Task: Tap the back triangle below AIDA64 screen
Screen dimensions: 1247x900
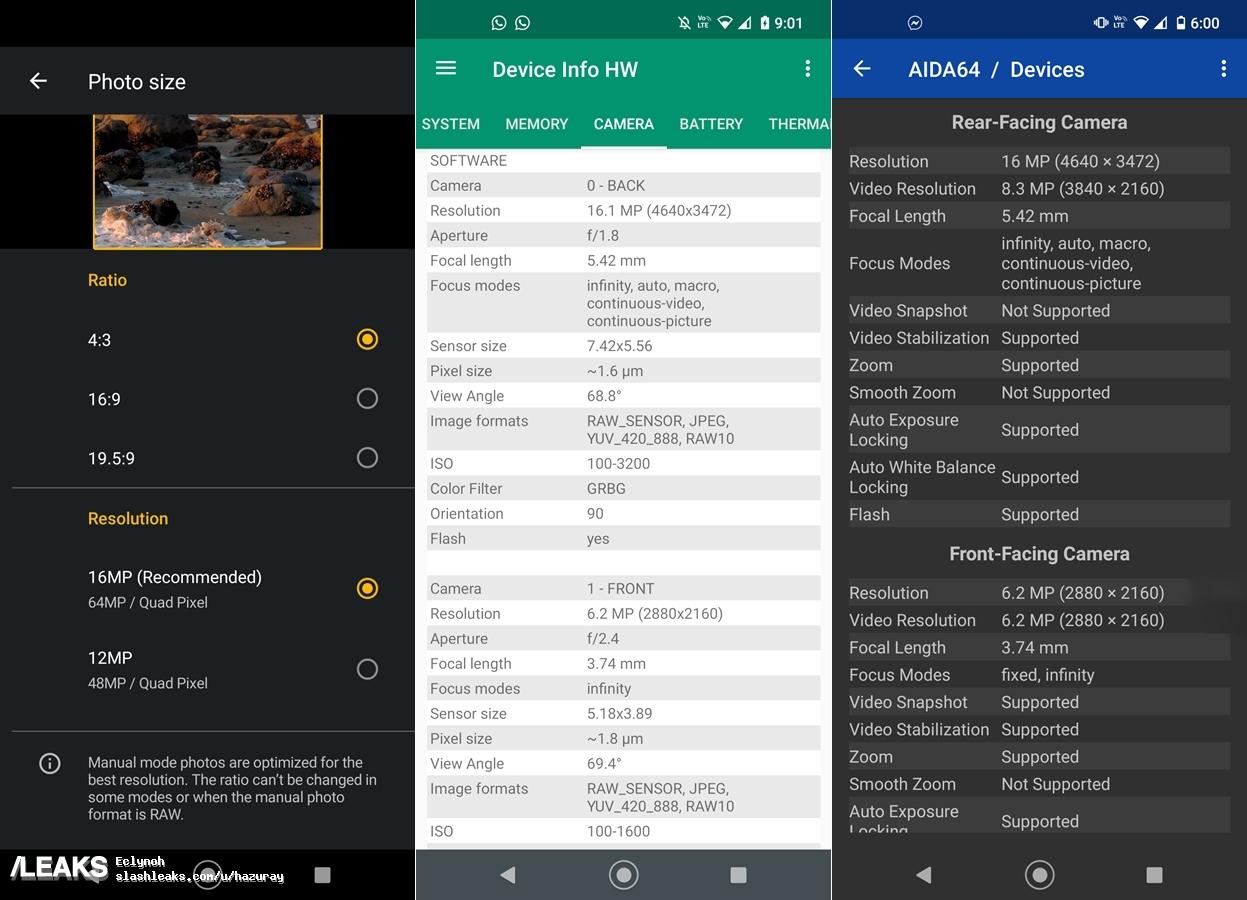Action: tap(924, 875)
